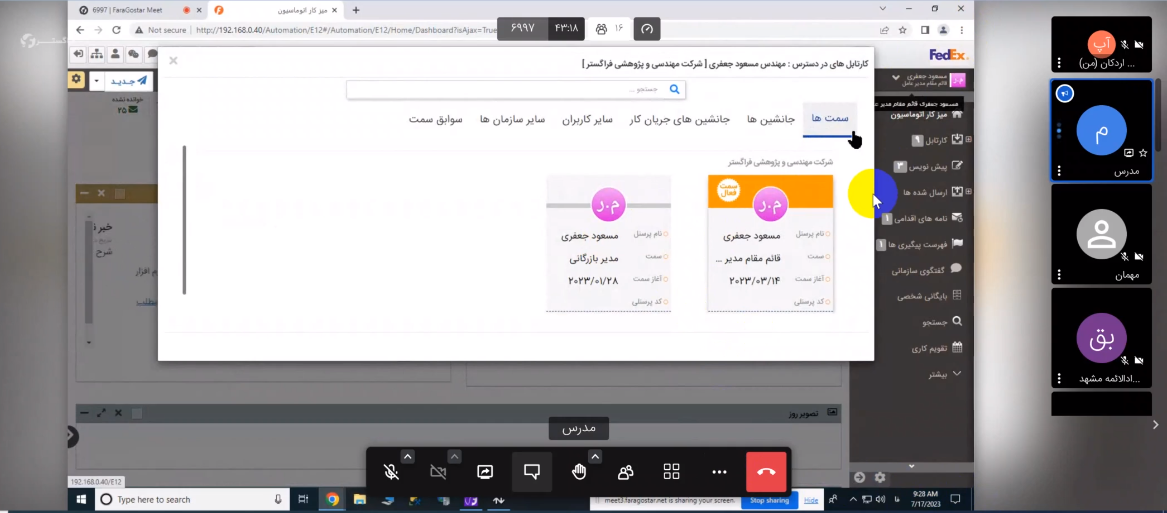Reload the page in browser
This screenshot has height=513, width=1167.
tap(116, 30)
